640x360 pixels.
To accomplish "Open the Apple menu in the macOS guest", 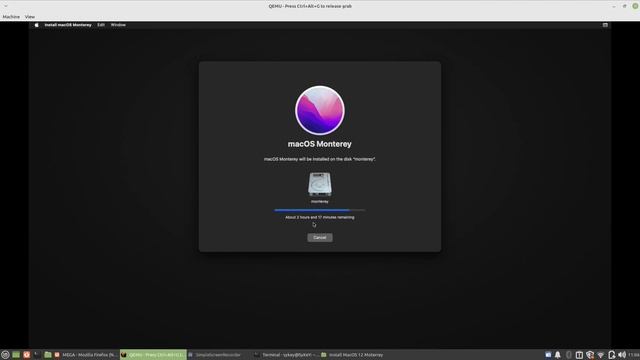I will [x=36, y=25].
